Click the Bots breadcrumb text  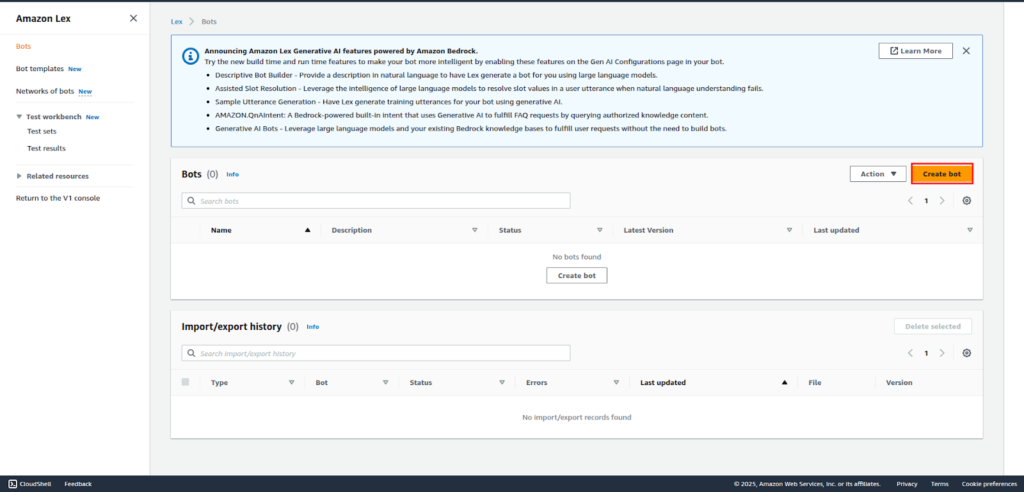point(209,22)
